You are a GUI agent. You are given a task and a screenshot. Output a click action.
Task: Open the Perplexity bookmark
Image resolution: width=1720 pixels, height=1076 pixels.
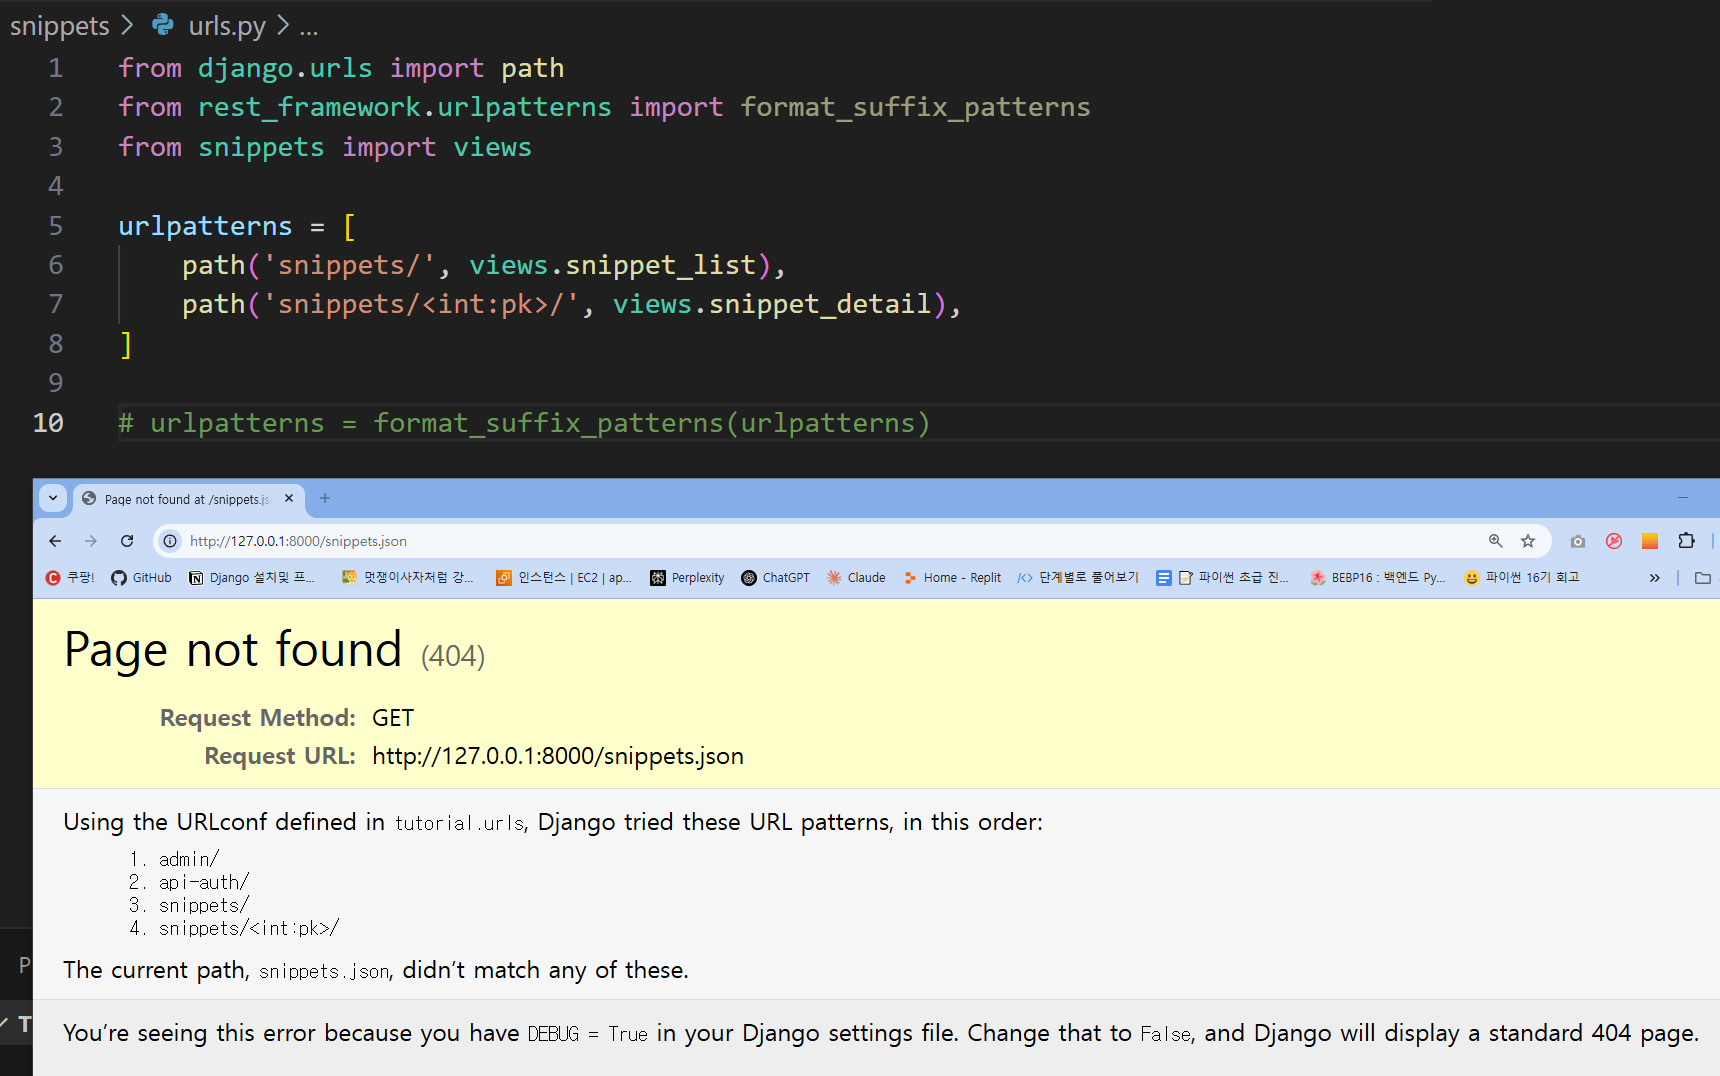click(687, 578)
